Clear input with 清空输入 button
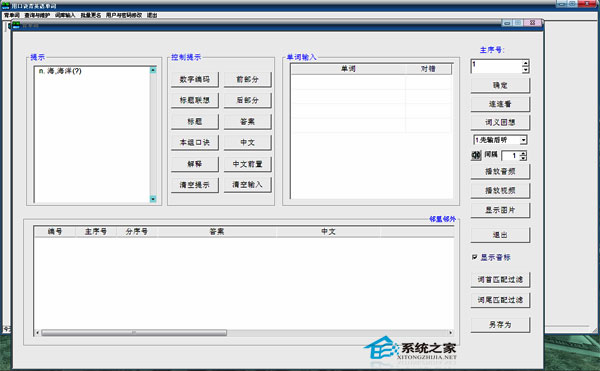The height and width of the screenshot is (371, 600). coord(248,185)
